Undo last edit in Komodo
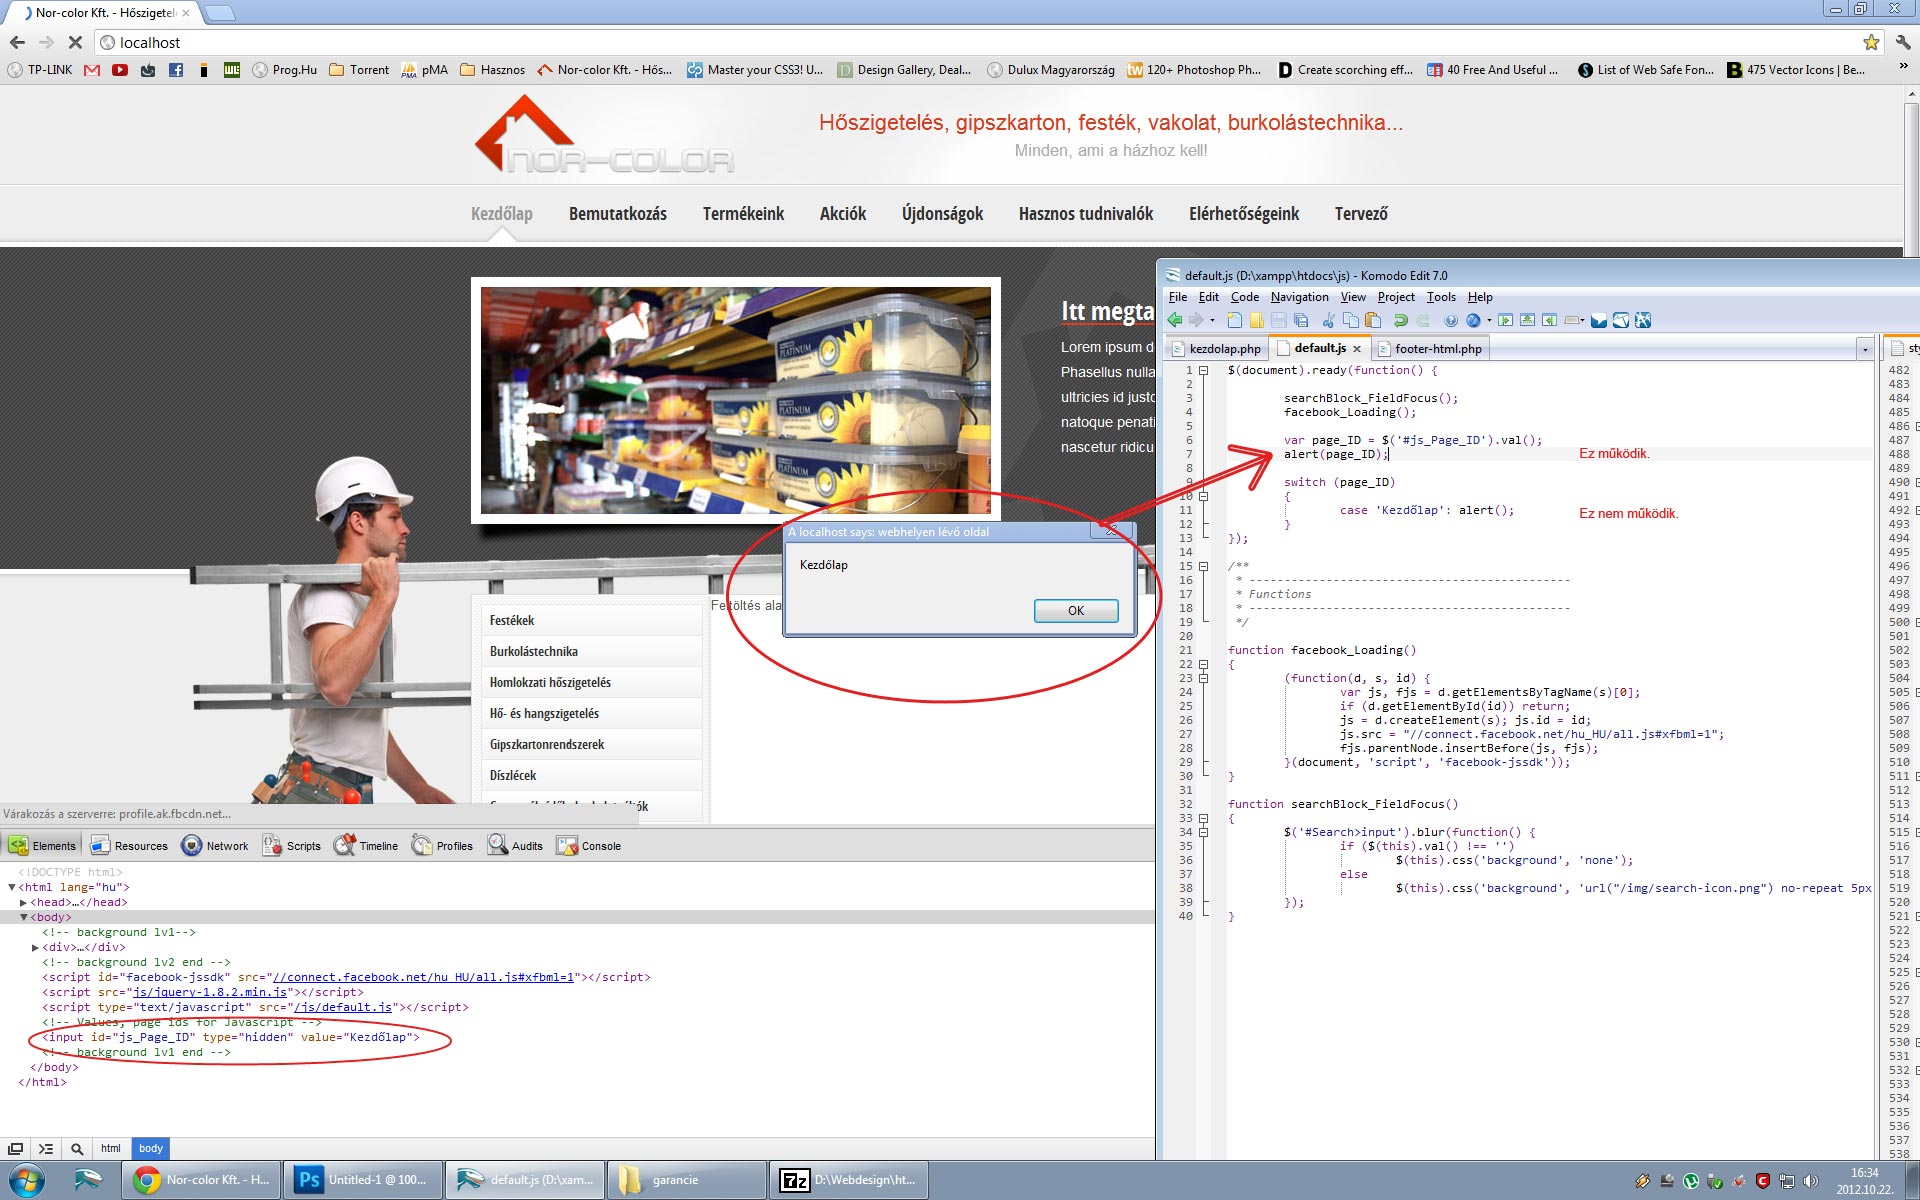 point(1401,320)
